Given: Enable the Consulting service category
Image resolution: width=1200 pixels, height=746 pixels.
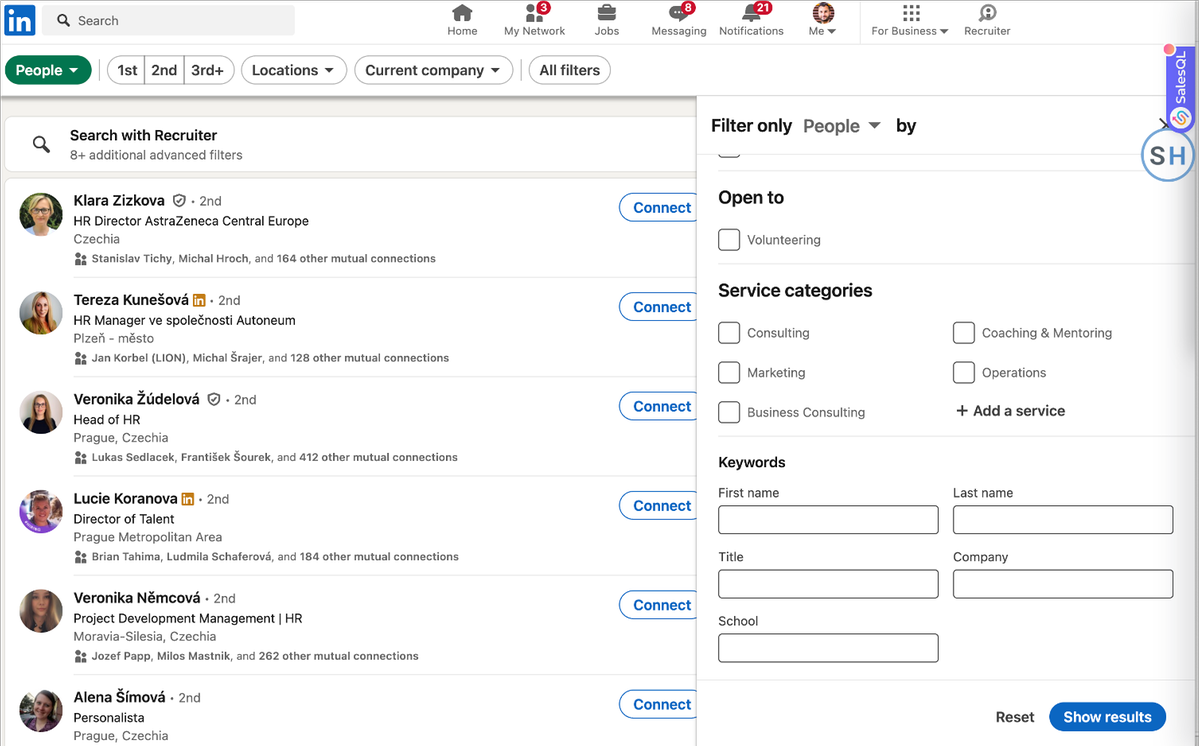Looking at the screenshot, I should 729,333.
